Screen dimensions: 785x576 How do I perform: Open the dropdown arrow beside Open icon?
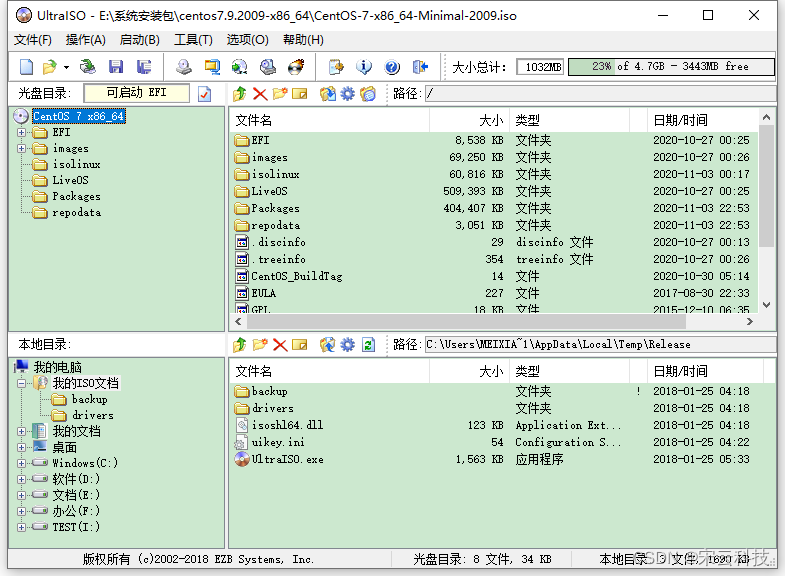tap(66, 67)
